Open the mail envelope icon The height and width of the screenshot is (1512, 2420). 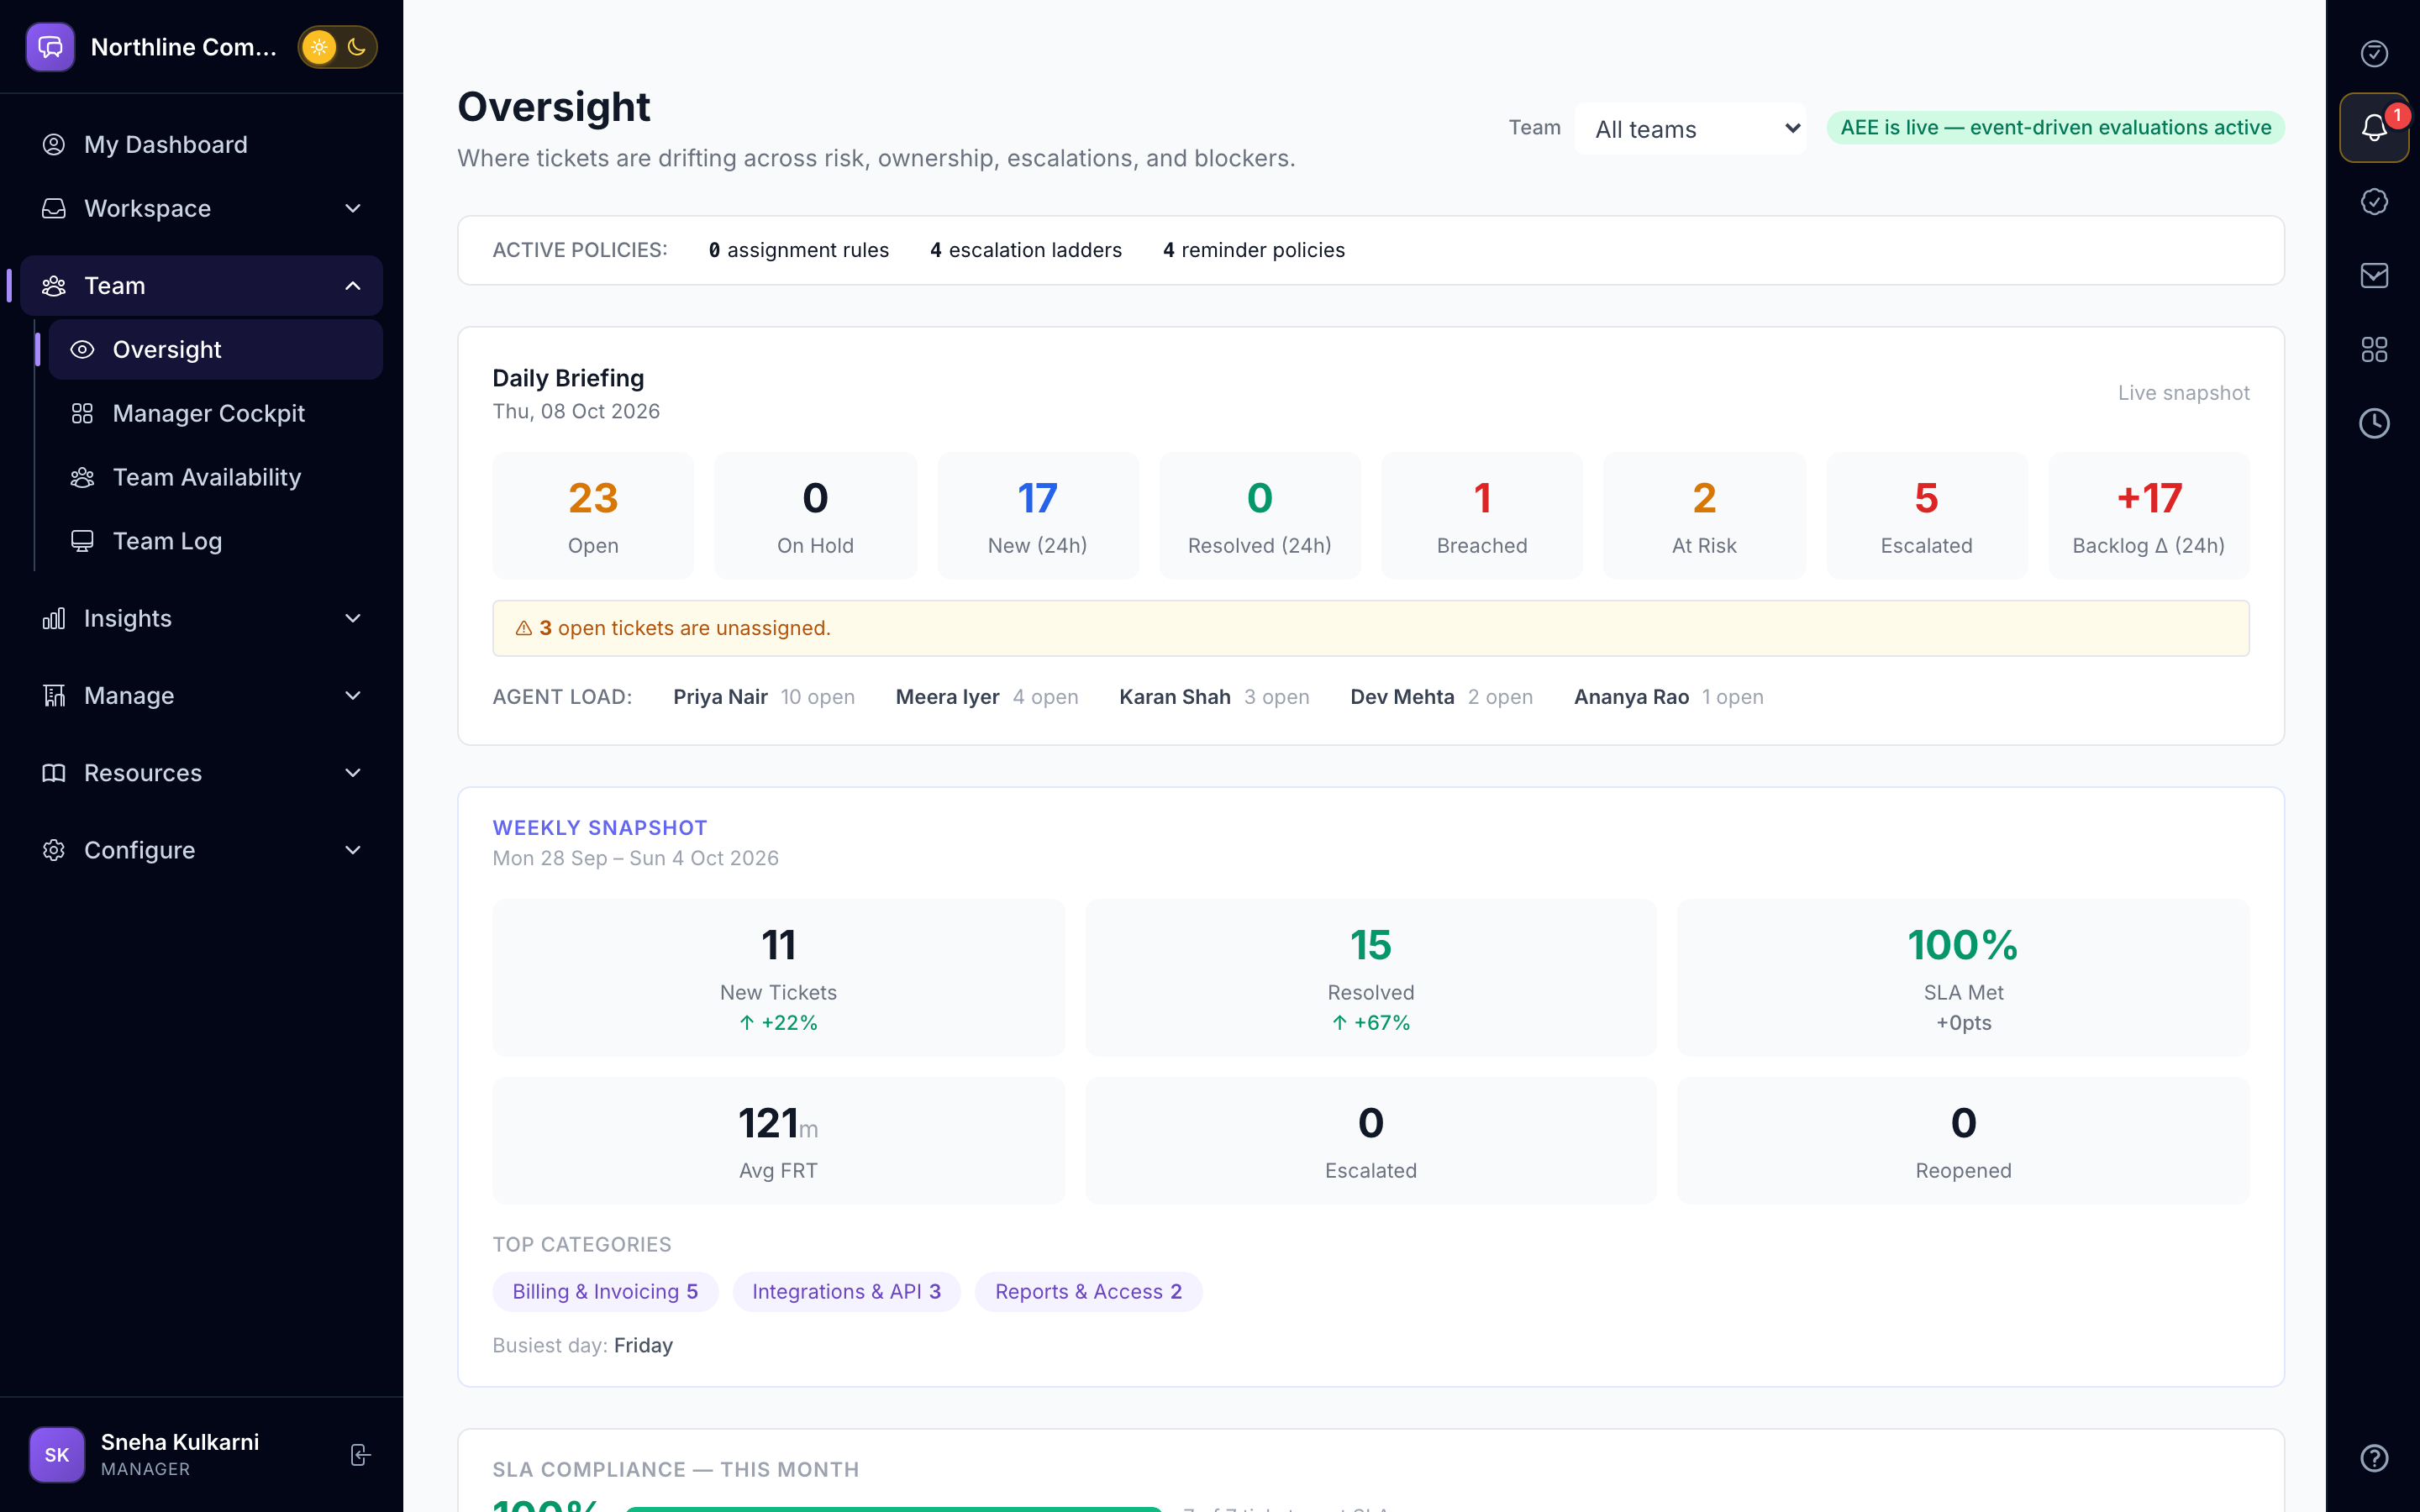[x=2374, y=276]
